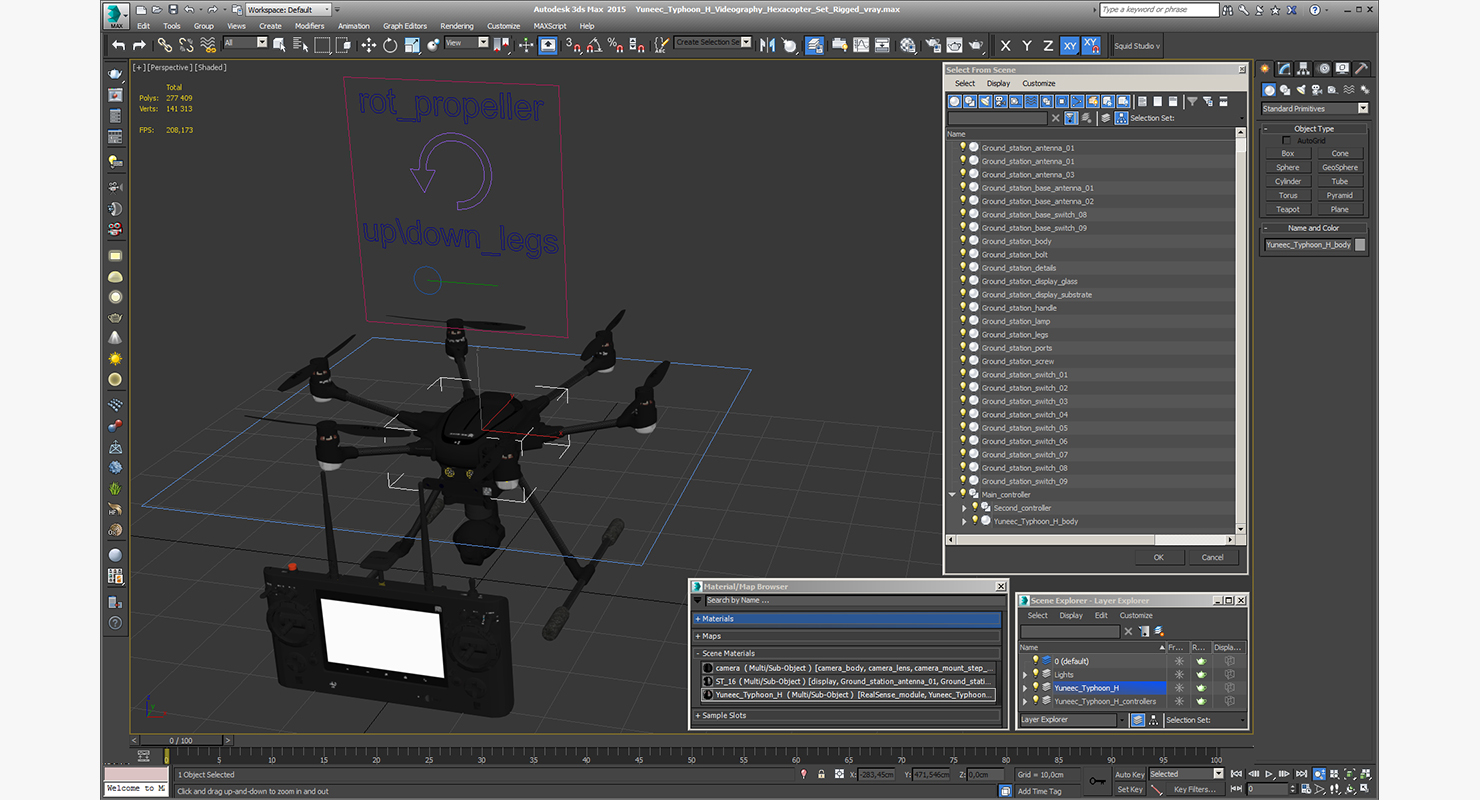Click OK in Select From Scene dialog

click(x=1159, y=557)
